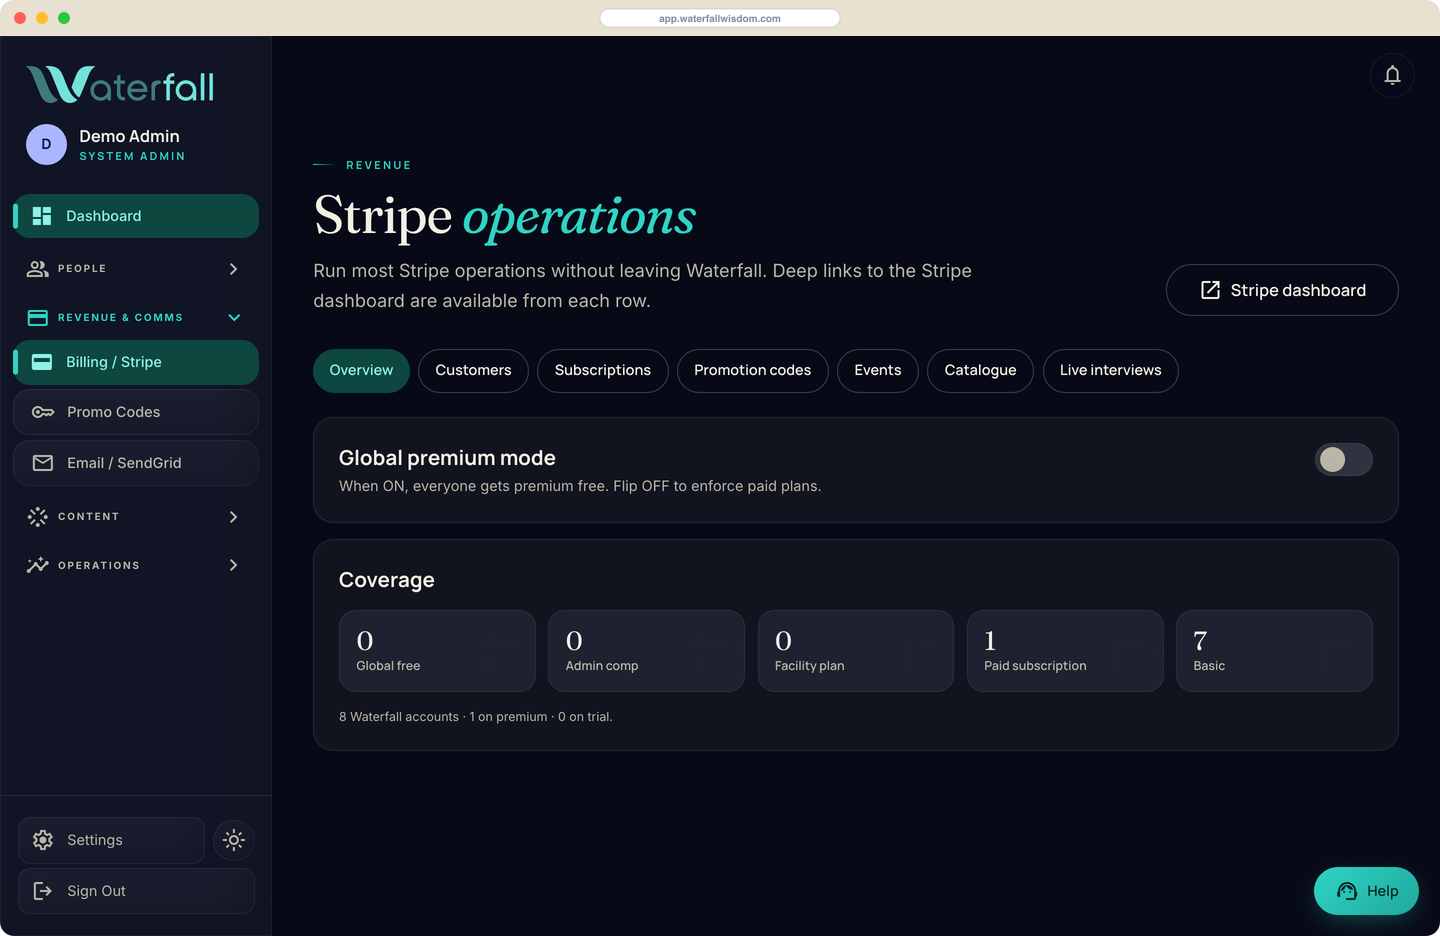Viewport: 1440px width, 936px height.
Task: Open Email / SendGrid sidebar item
Action: 136,463
